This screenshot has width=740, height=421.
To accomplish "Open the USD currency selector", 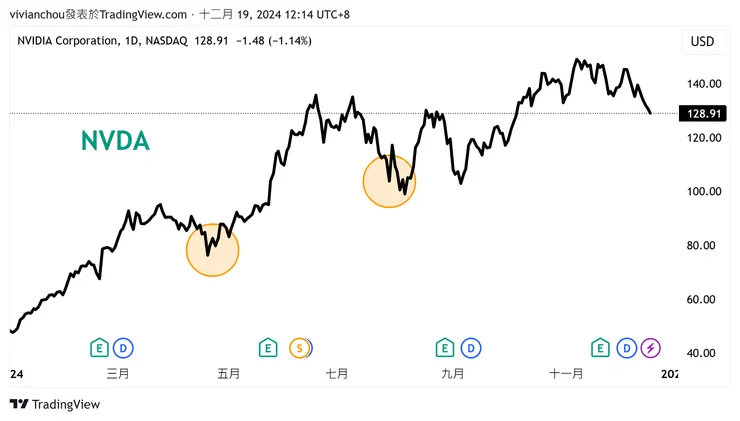I will coord(702,42).
